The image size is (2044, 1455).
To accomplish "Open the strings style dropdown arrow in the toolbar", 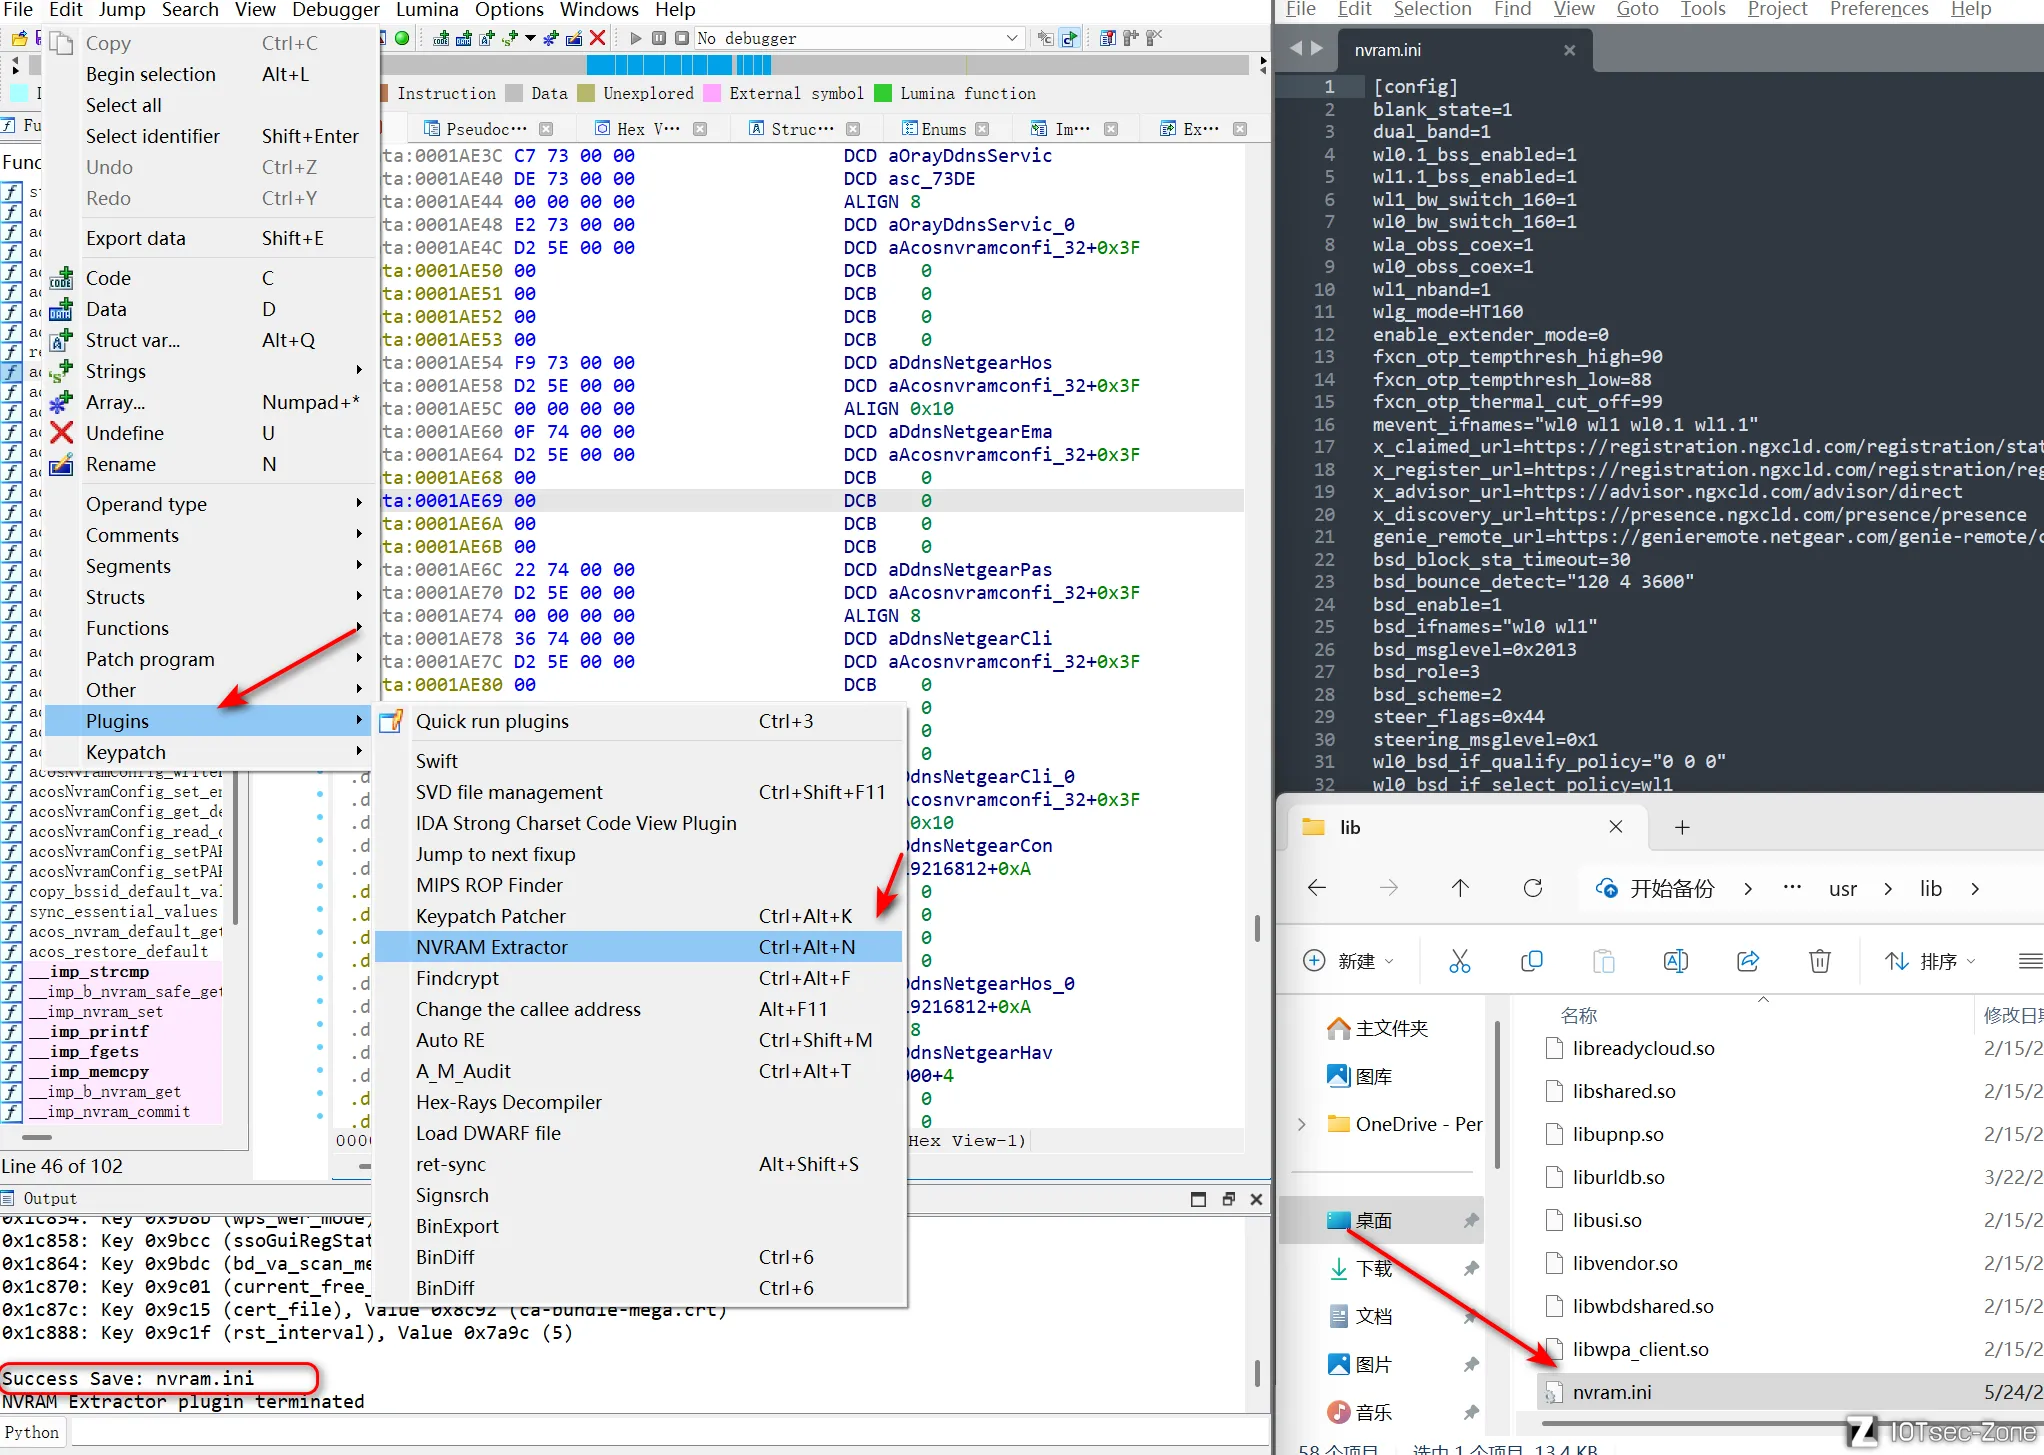I will pyautogui.click(x=530, y=39).
